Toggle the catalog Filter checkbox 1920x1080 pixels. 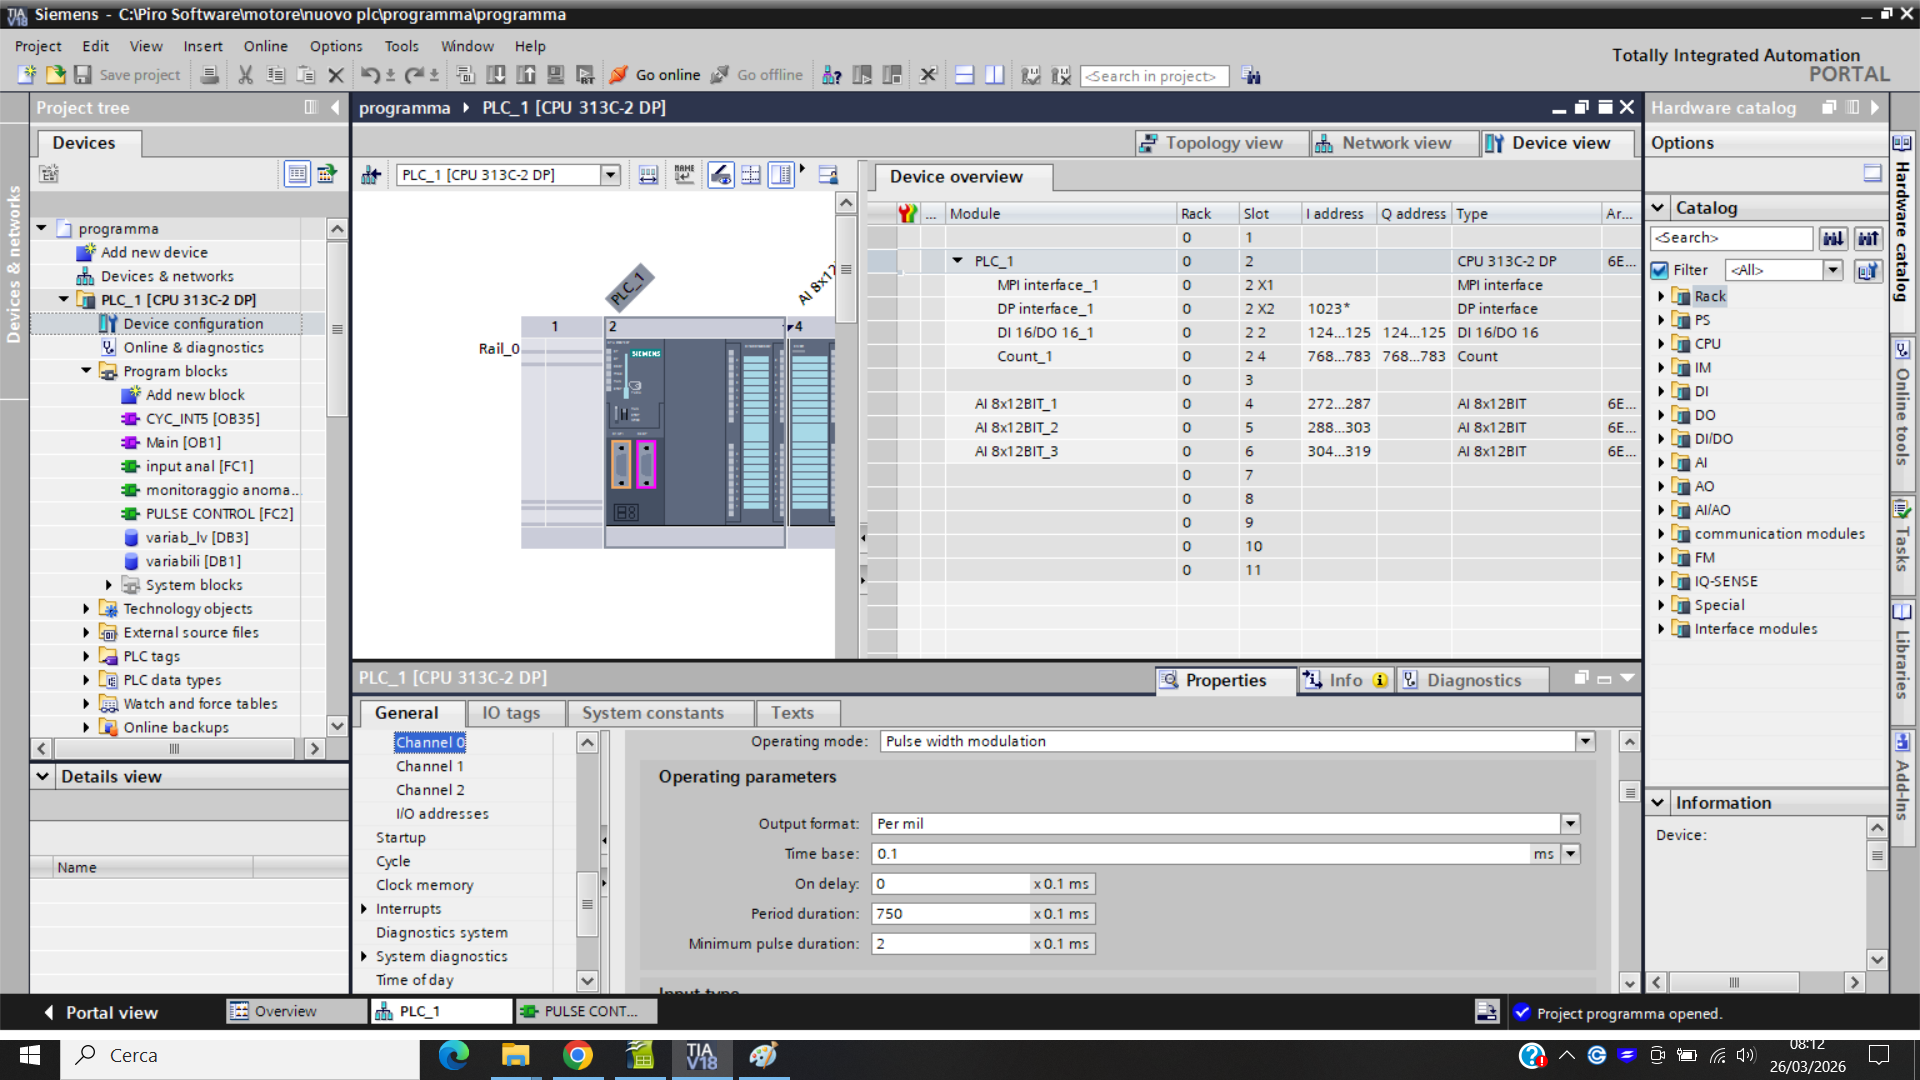point(1660,270)
